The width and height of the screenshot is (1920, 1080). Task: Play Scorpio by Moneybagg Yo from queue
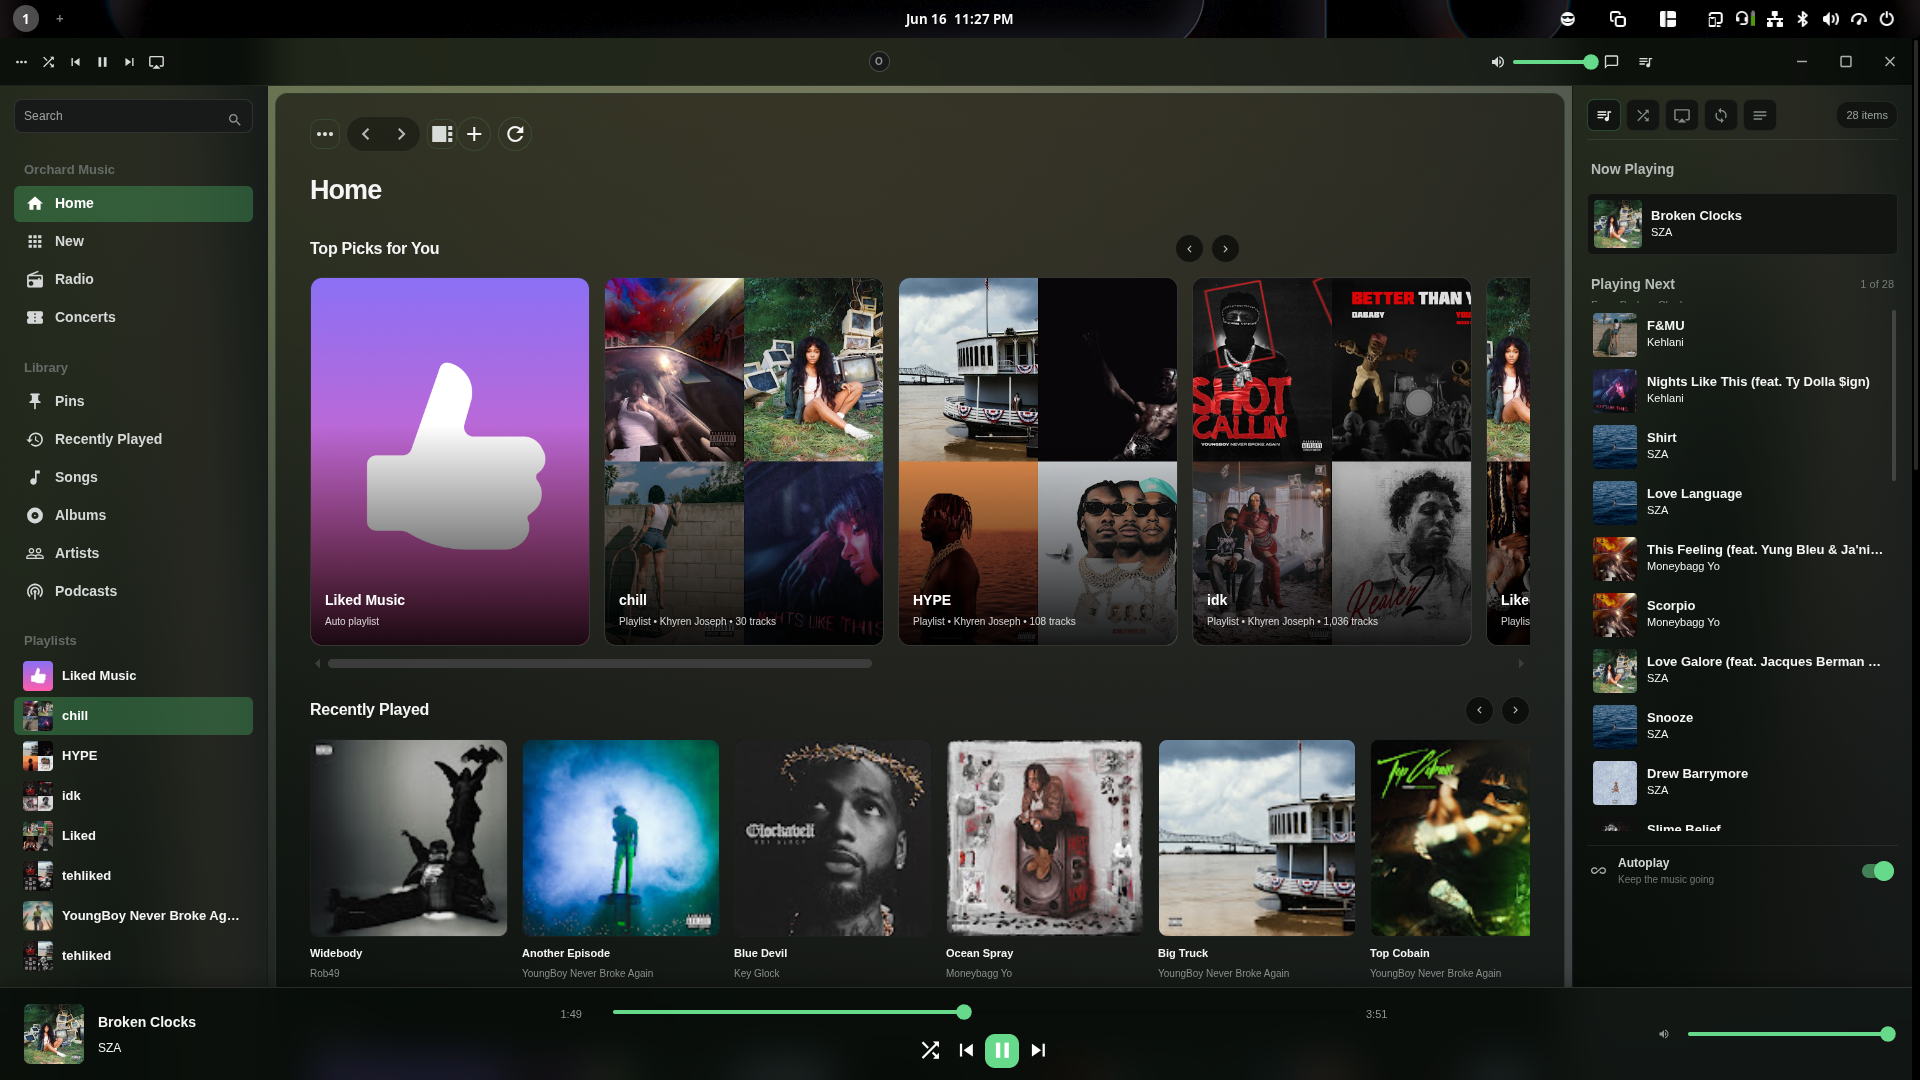(1740, 614)
